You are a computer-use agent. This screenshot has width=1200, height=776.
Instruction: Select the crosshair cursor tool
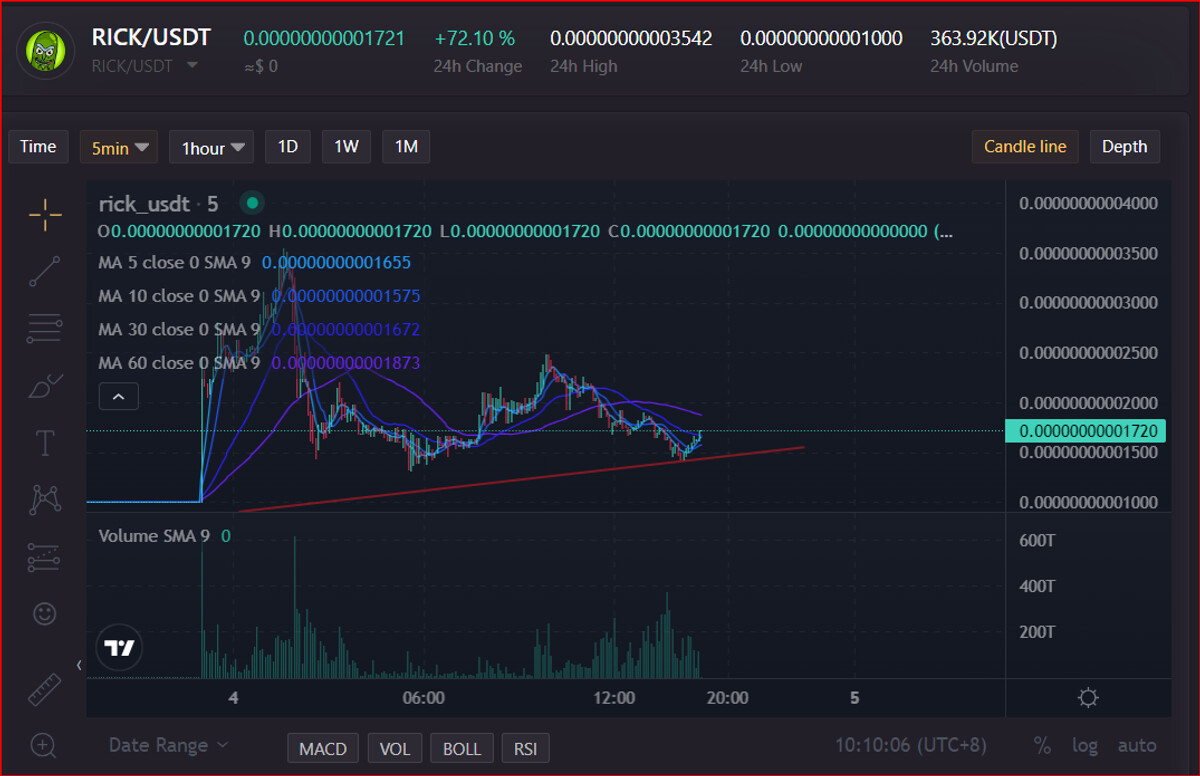tap(45, 214)
